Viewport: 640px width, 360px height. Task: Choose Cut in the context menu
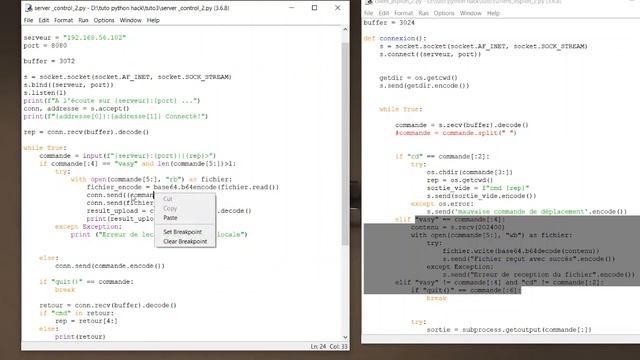point(168,199)
